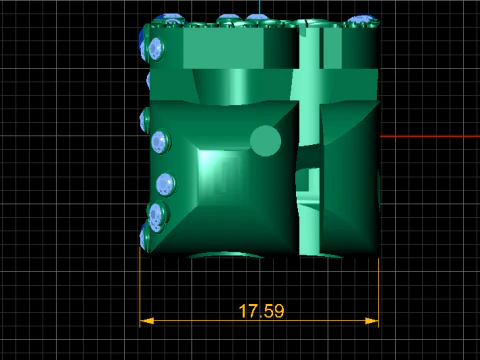The height and width of the screenshot is (360, 480).
Task: Click the red X-axis line
Action: click(x=430, y=136)
